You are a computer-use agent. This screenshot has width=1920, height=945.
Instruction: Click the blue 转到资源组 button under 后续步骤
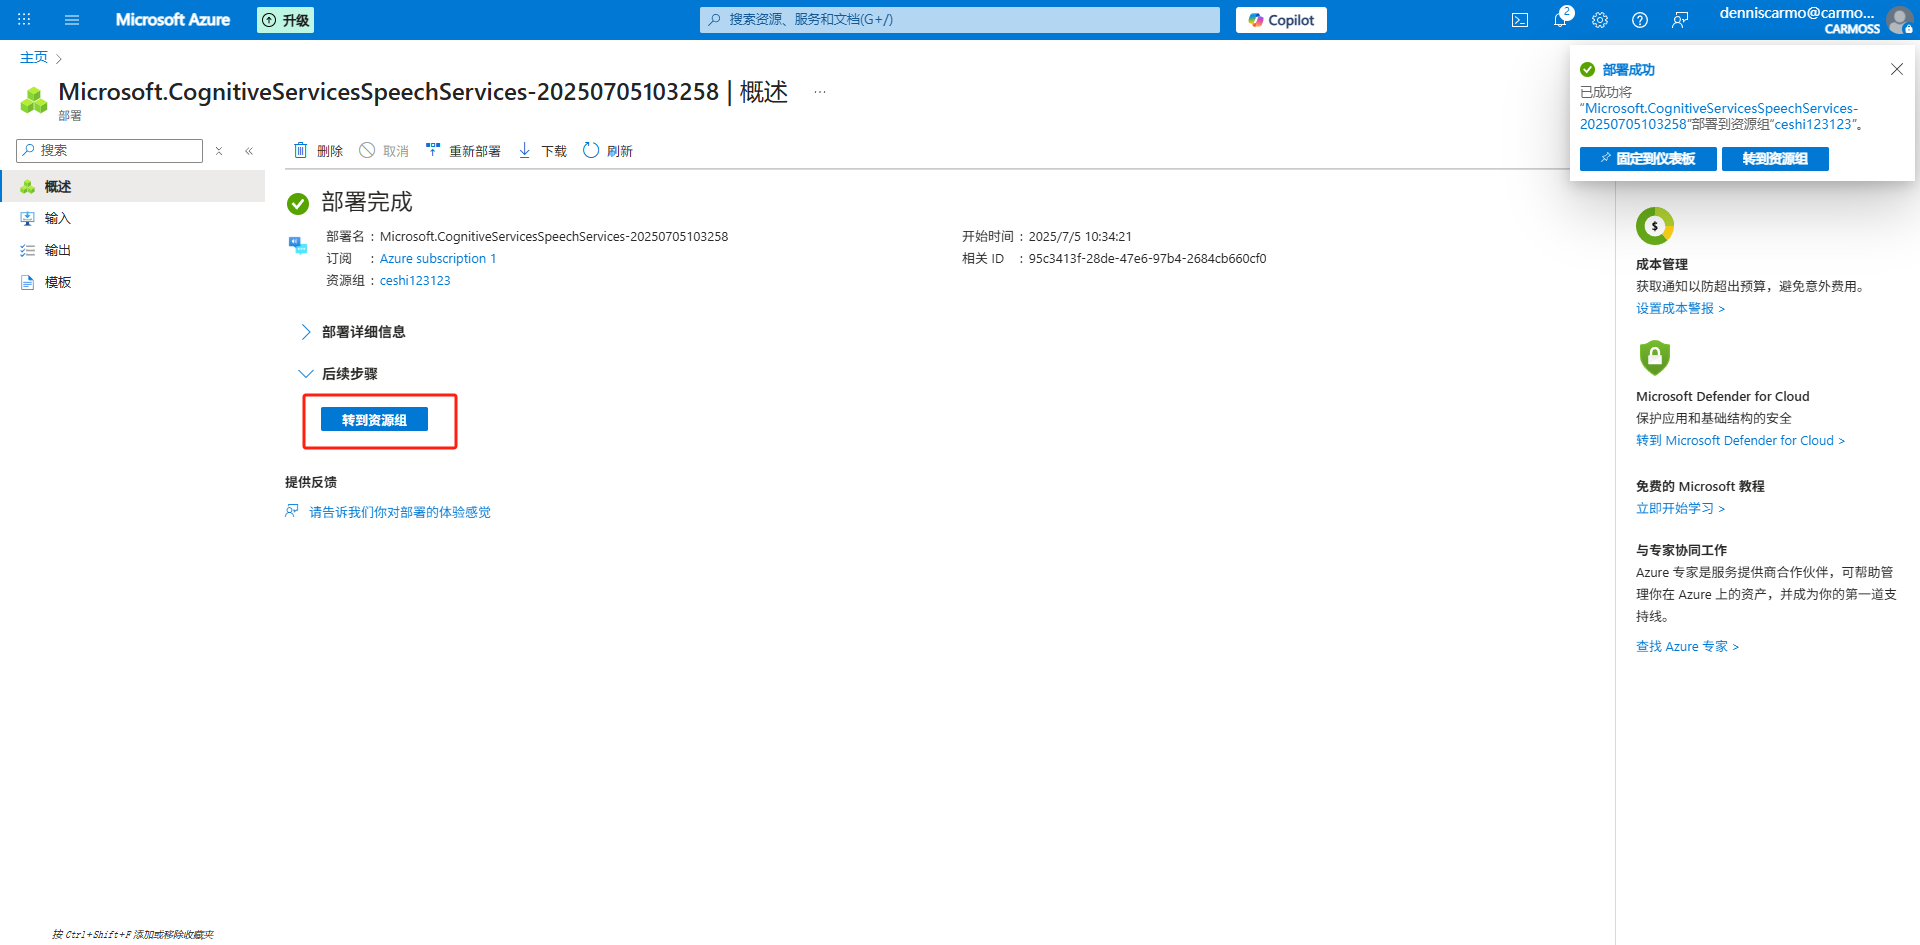point(374,420)
